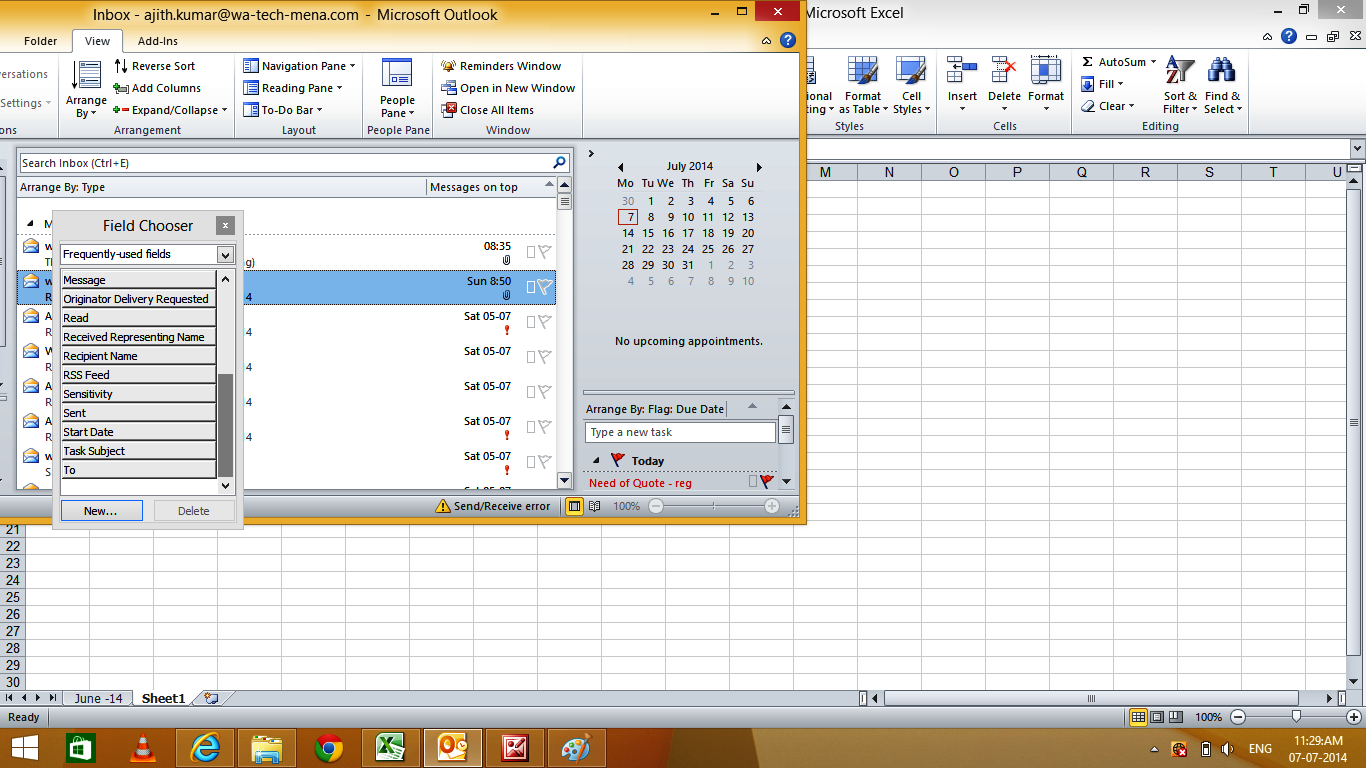
Task: Open the Reading Pane dropdown
Action: [x=293, y=88]
